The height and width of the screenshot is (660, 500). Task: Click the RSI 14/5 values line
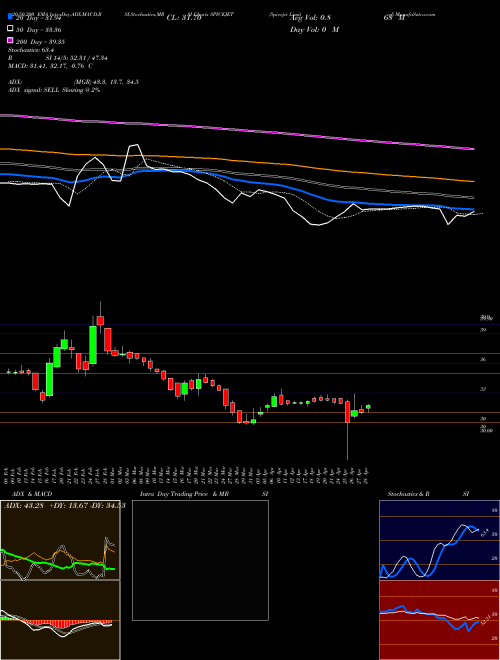click(x=58, y=58)
